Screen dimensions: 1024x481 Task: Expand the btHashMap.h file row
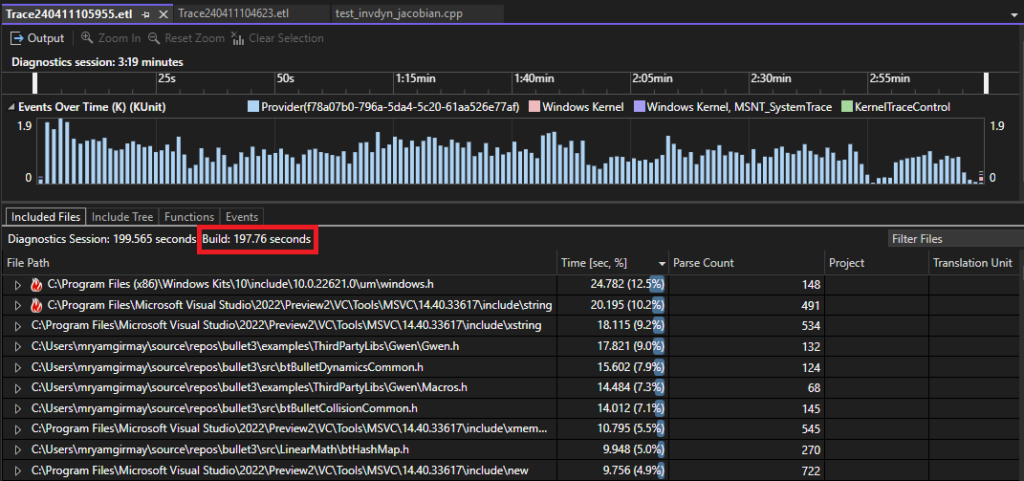(17, 449)
